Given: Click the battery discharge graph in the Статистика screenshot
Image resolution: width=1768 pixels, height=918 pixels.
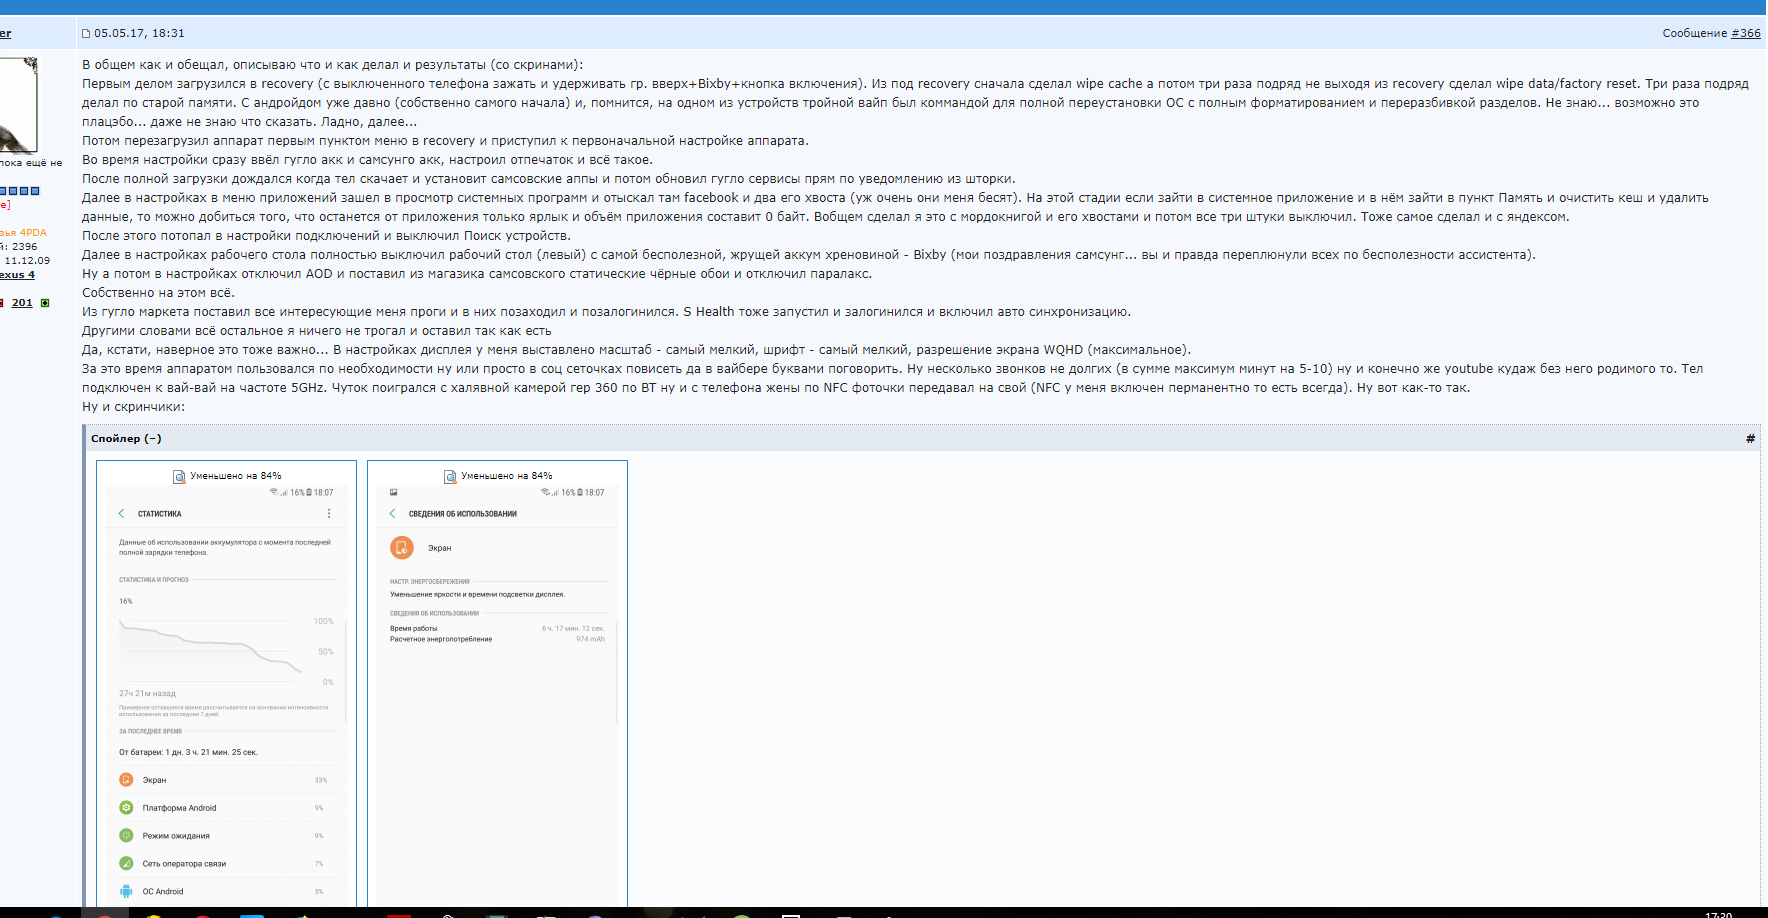Looking at the screenshot, I should (226, 650).
